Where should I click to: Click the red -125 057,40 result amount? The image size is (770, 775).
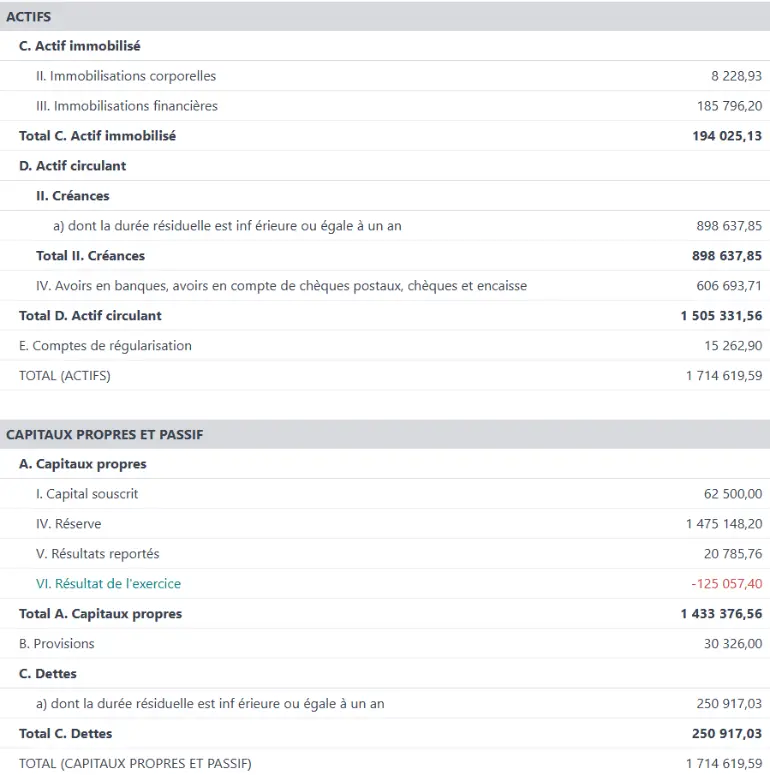point(726,584)
